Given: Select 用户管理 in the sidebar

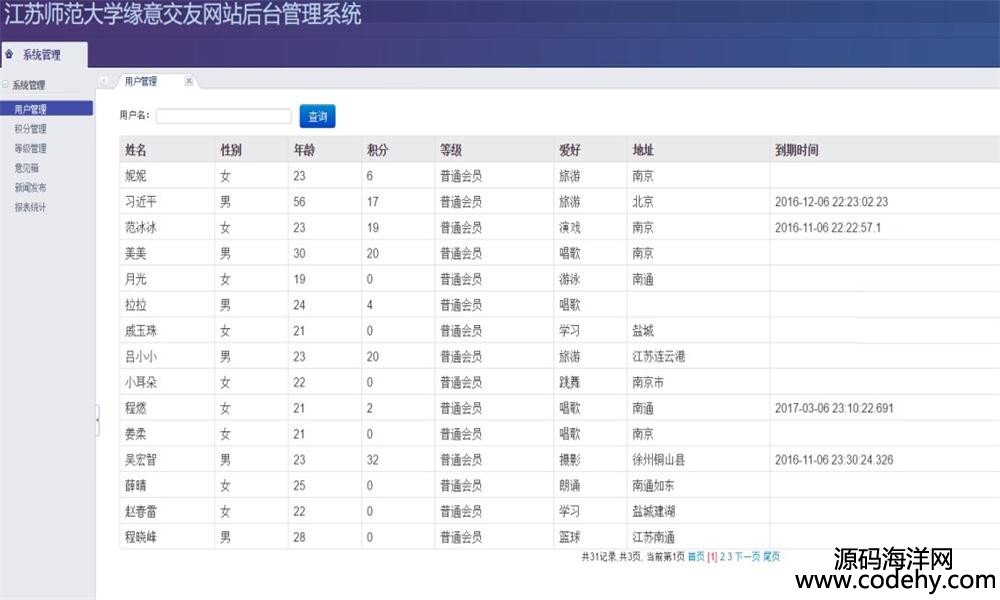Looking at the screenshot, I should pyautogui.click(x=47, y=109).
